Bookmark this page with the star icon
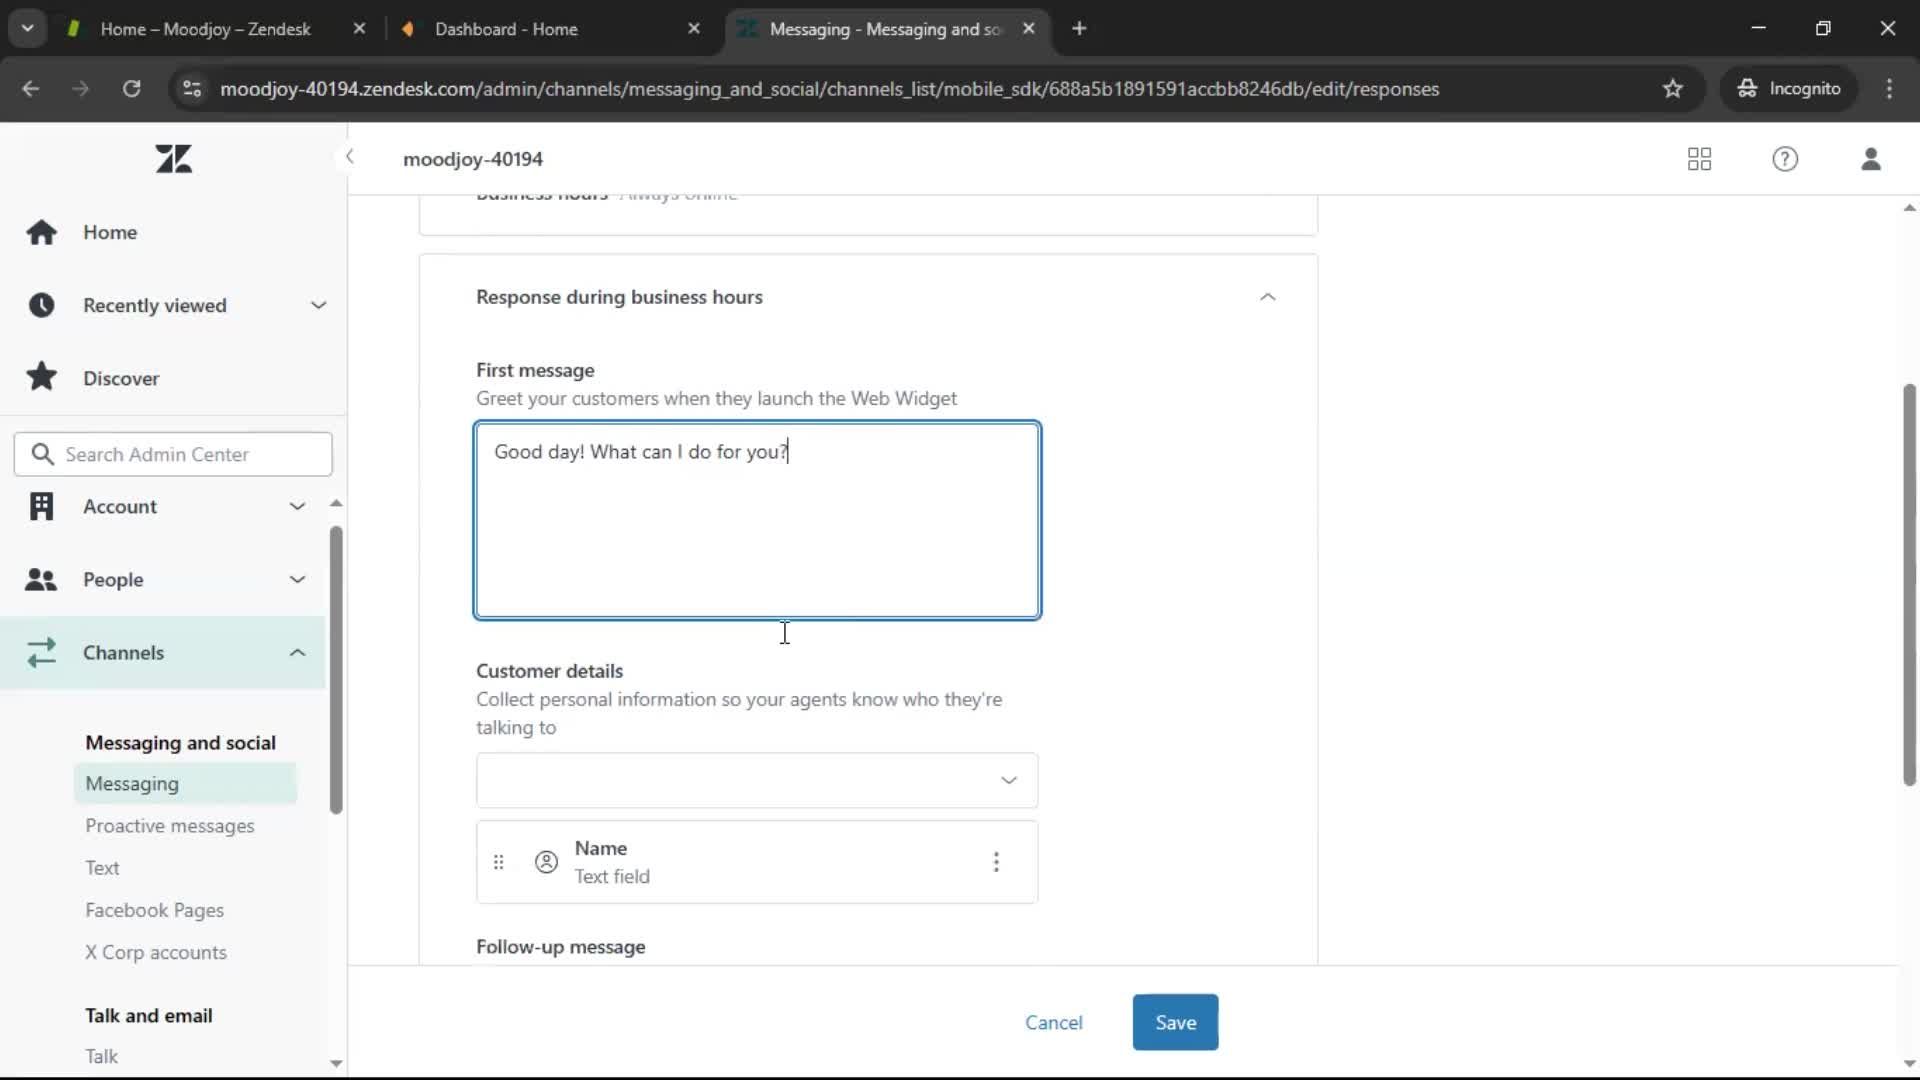 (x=1673, y=88)
